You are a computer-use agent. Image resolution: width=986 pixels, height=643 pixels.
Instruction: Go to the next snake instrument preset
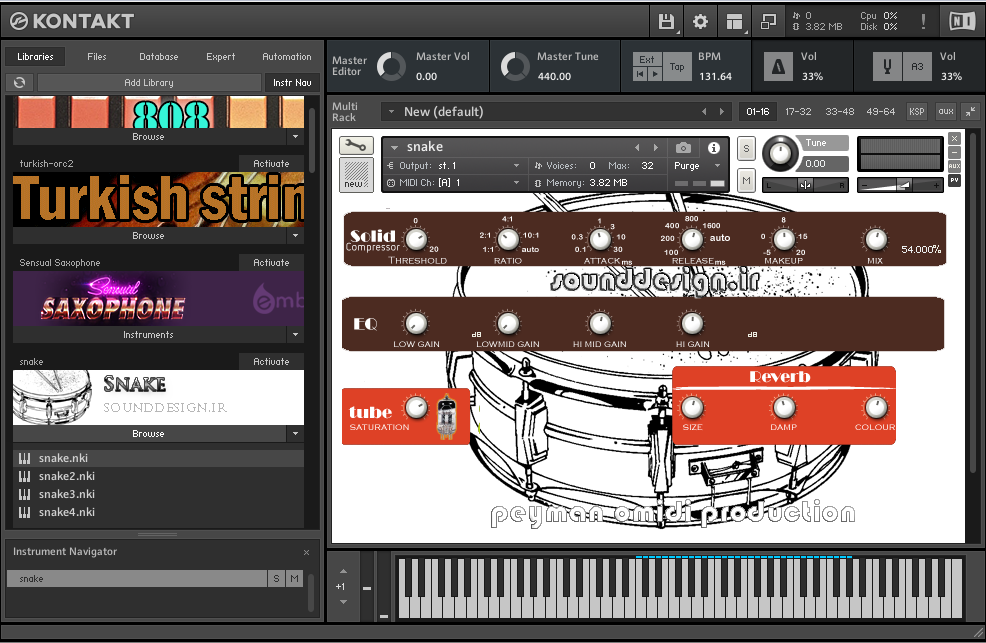pyautogui.click(x=656, y=148)
